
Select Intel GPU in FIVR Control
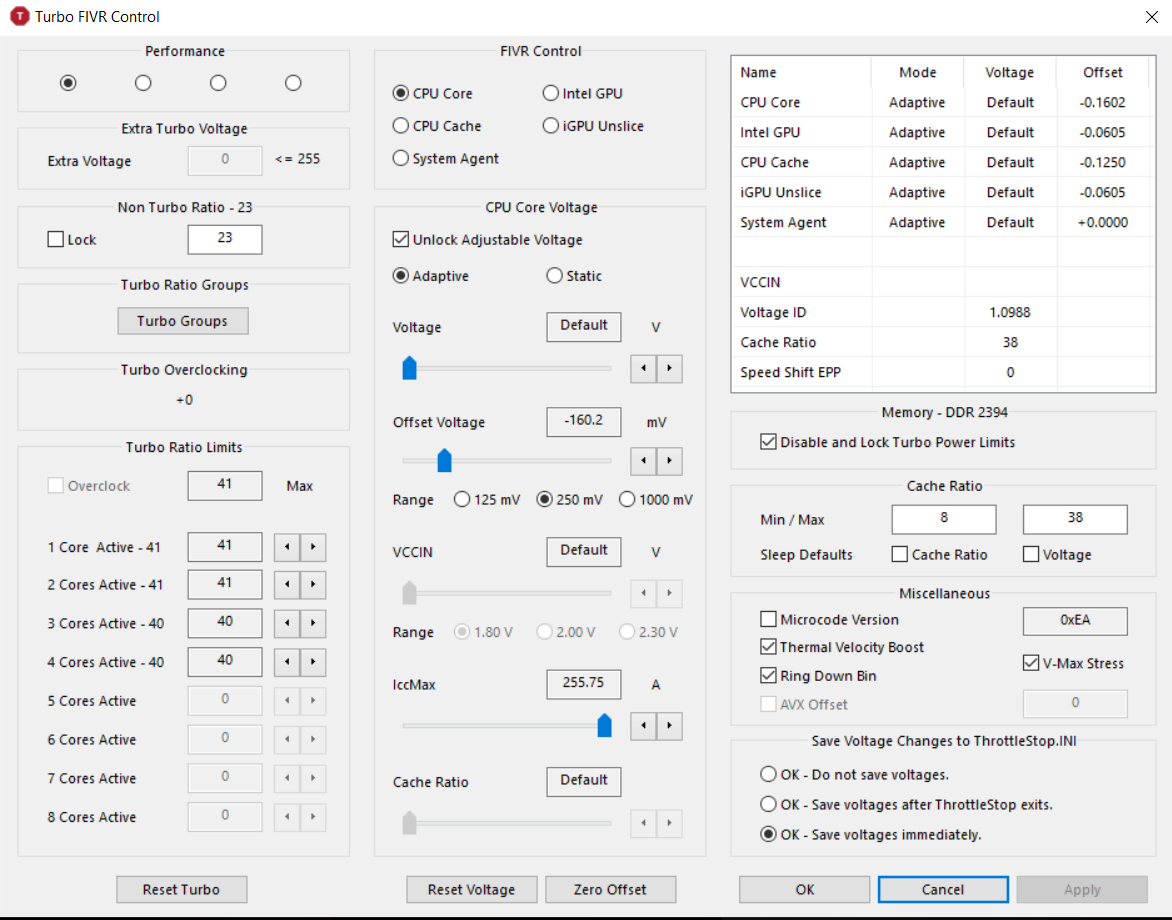583,93
